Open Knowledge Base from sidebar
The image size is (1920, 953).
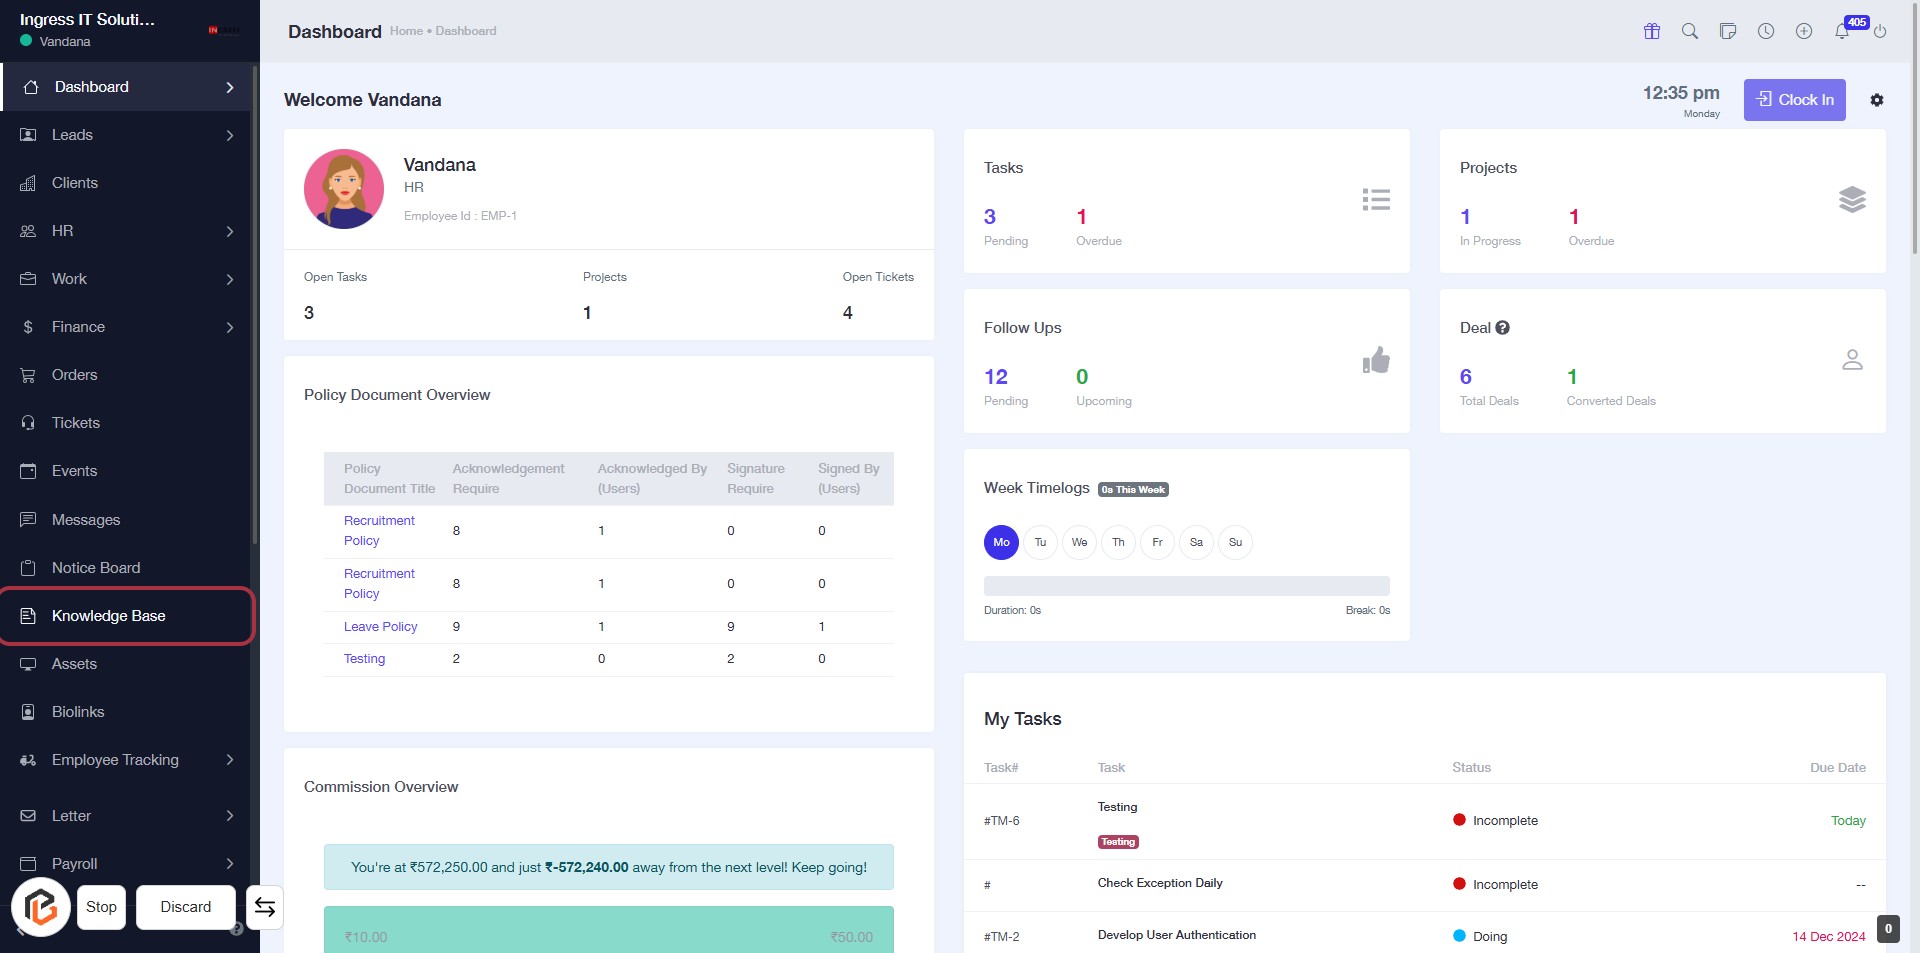[109, 616]
